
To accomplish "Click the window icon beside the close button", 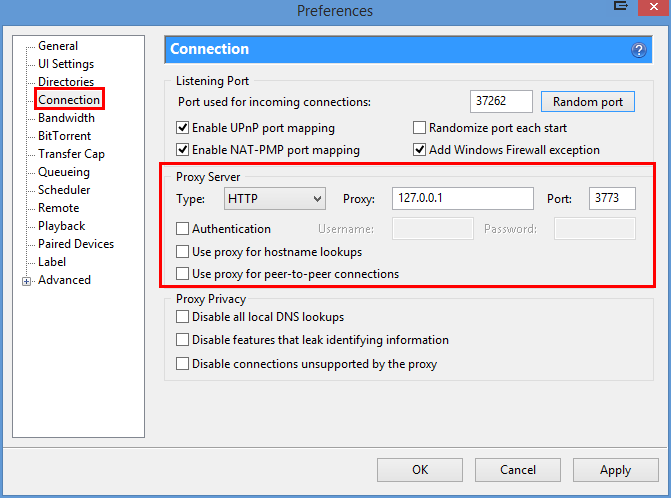I will [x=621, y=6].
